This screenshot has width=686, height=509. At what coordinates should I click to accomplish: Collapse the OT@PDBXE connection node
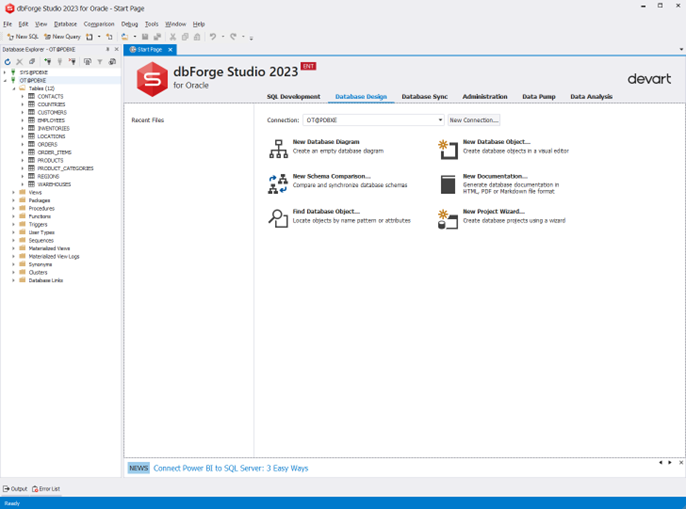5,81
